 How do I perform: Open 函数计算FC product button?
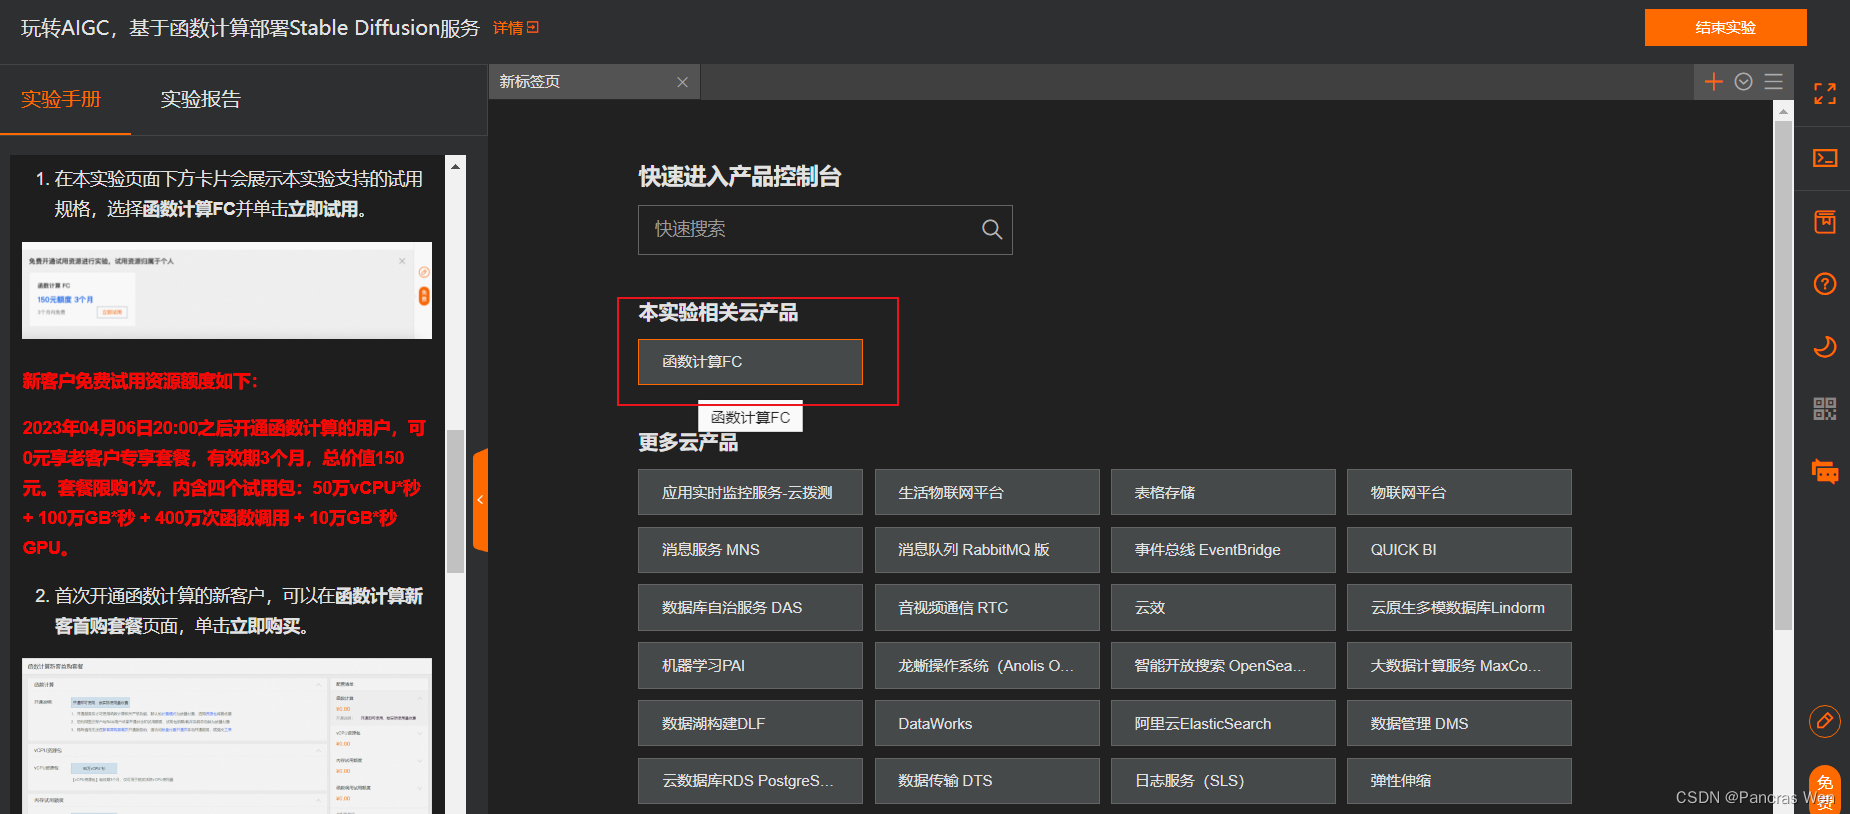pyautogui.click(x=750, y=362)
